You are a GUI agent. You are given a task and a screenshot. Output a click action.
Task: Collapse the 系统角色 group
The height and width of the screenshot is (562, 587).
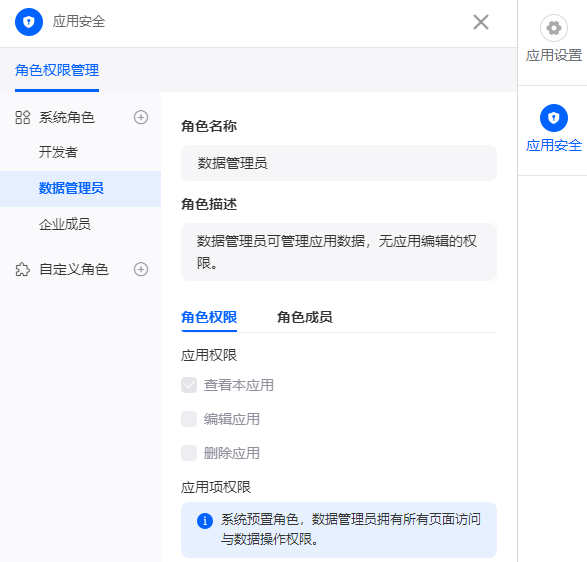coord(67,118)
